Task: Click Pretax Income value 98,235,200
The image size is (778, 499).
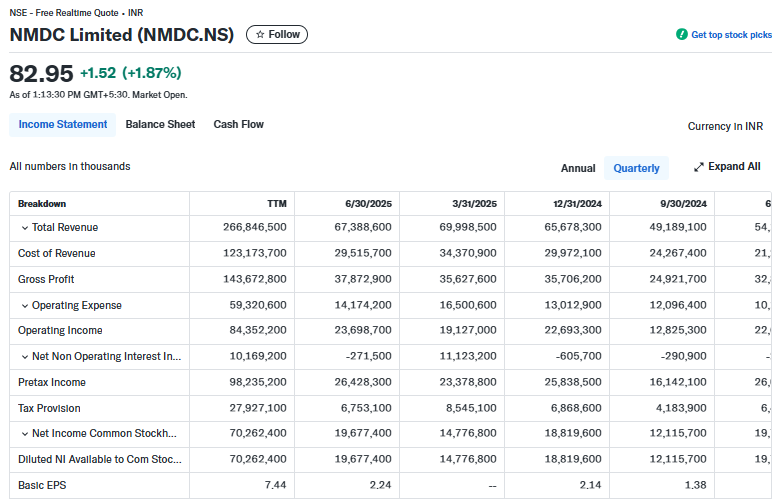Action: coord(258,382)
